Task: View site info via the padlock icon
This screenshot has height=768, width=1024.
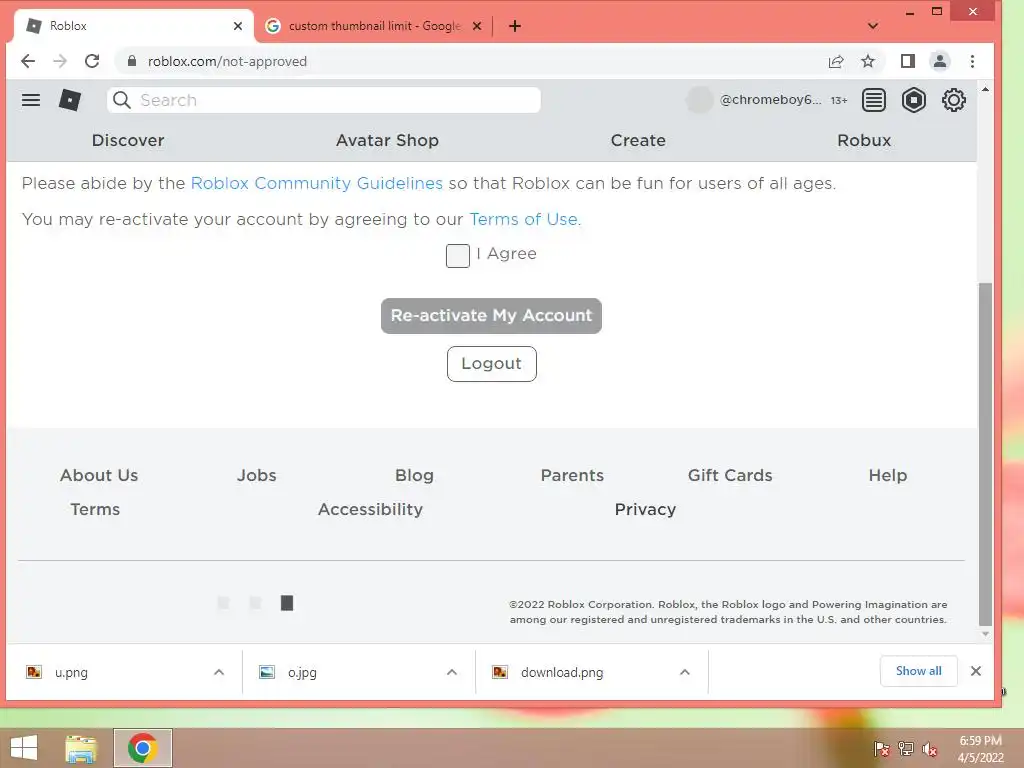Action: click(132, 61)
